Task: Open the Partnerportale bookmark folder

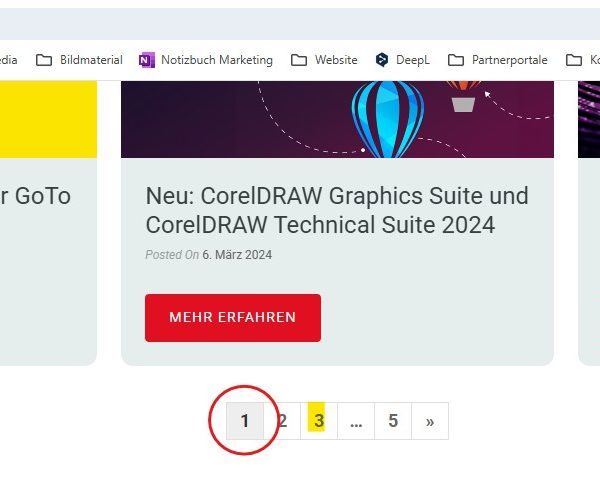Action: tap(497, 60)
